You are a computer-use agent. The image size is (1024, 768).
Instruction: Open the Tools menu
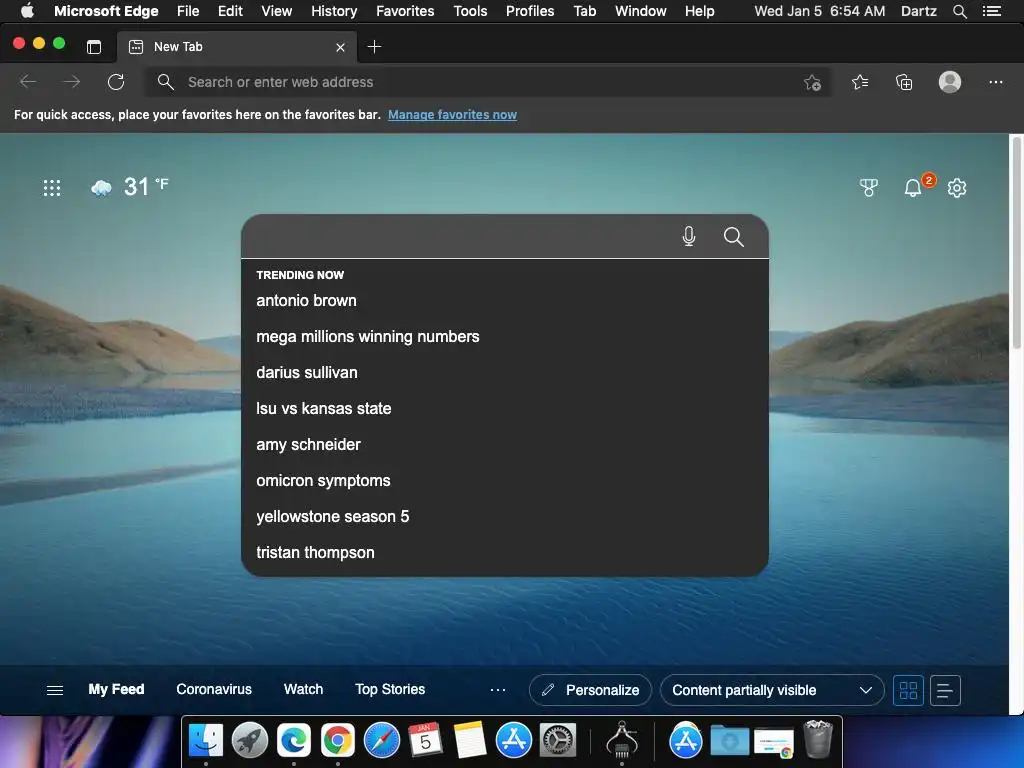470,11
